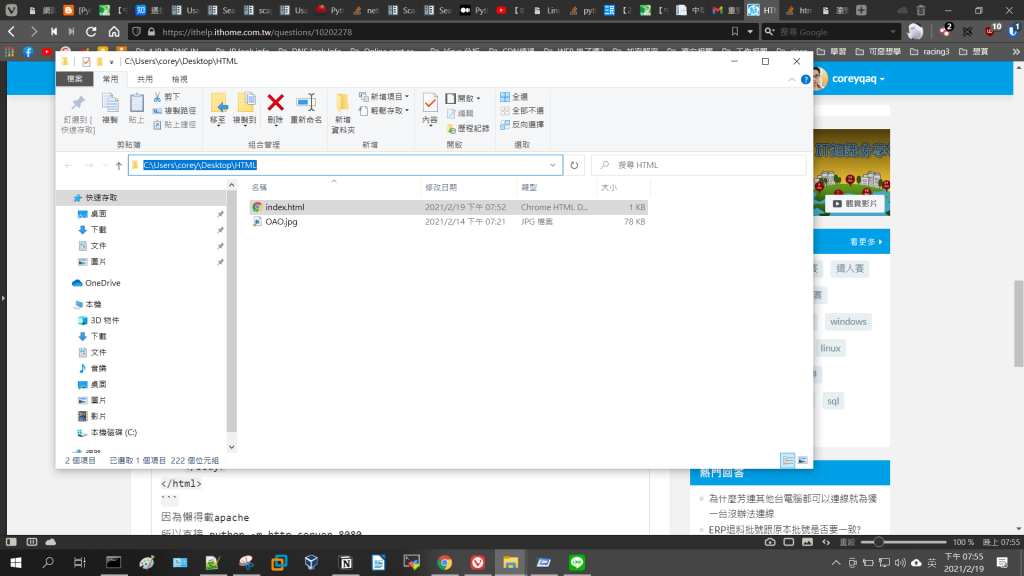Go up one folder level
This screenshot has width=1024, height=576.
pyautogui.click(x=118, y=165)
